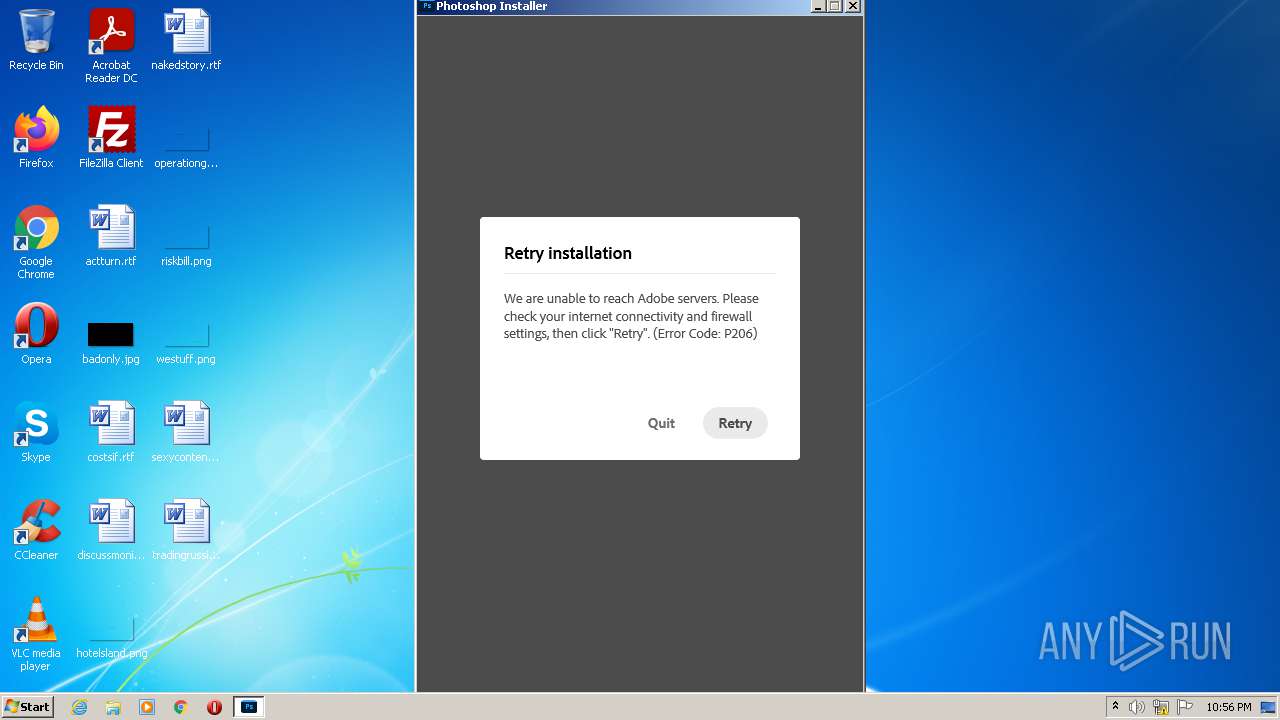Open Opera from the taskbar
The height and width of the screenshot is (720, 1280).
(x=214, y=707)
